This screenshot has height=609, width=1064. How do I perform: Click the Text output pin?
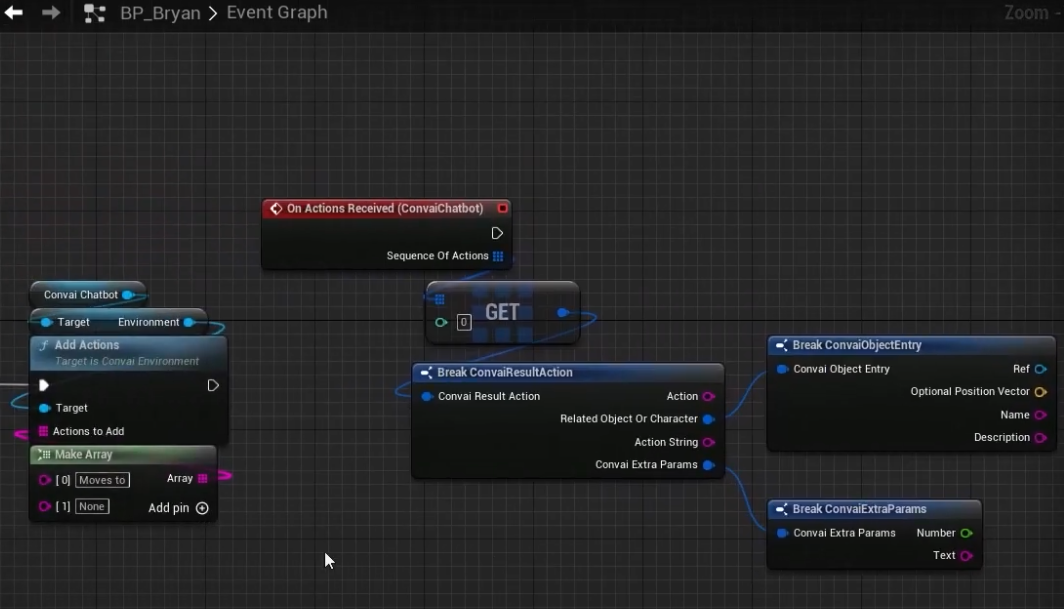[x=966, y=555]
